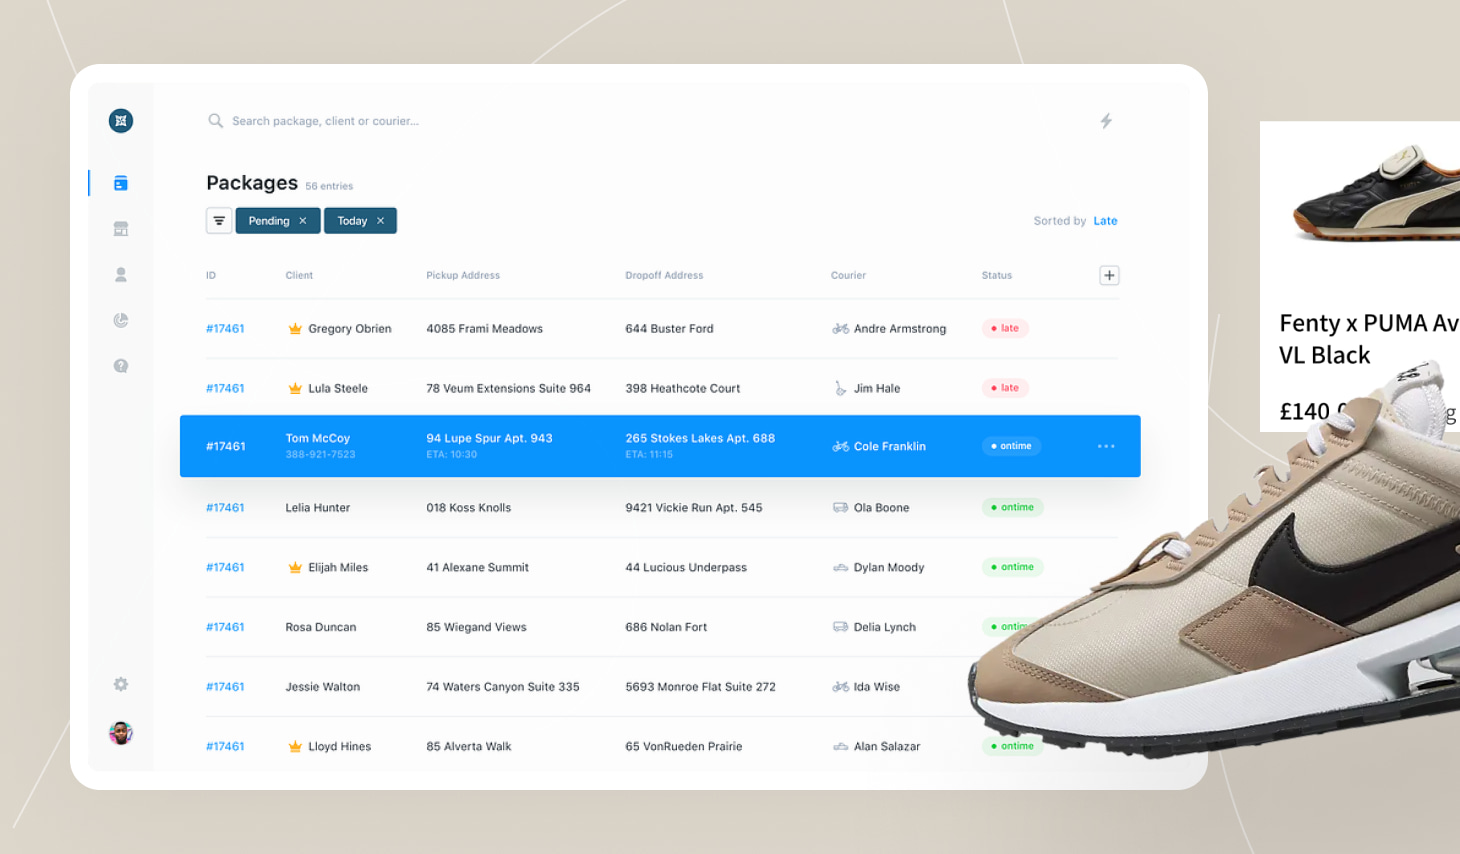Image resolution: width=1460 pixels, height=854 pixels.
Task: Open the help question mark sidebar icon
Action: [x=121, y=366]
